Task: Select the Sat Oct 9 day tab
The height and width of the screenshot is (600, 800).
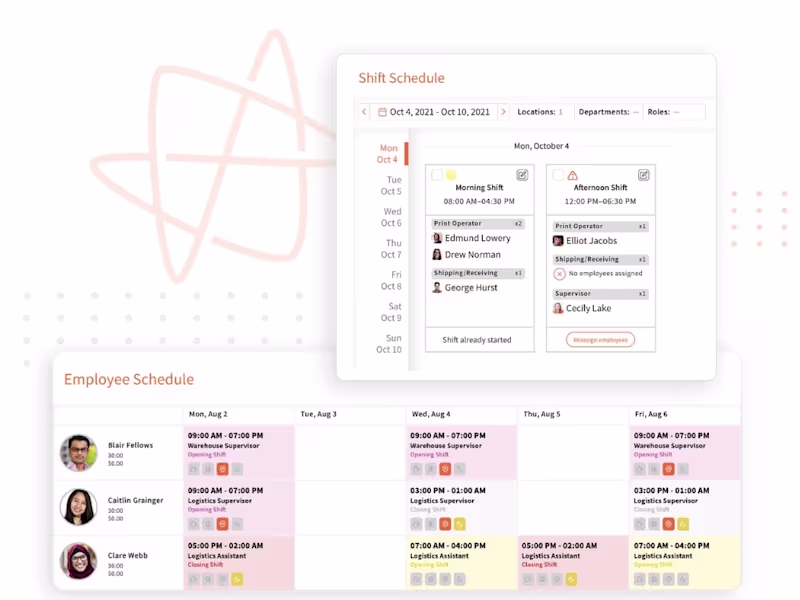Action: tap(391, 312)
